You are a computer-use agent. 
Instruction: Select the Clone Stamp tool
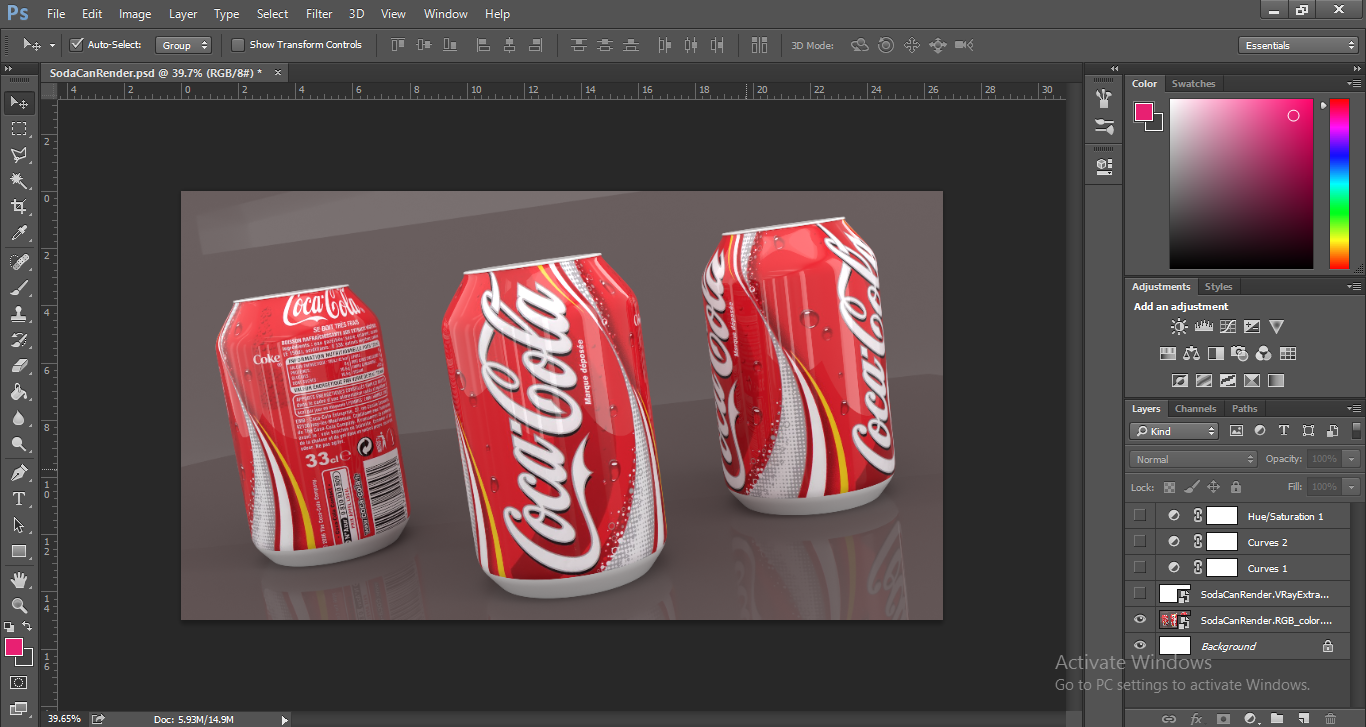point(19,314)
